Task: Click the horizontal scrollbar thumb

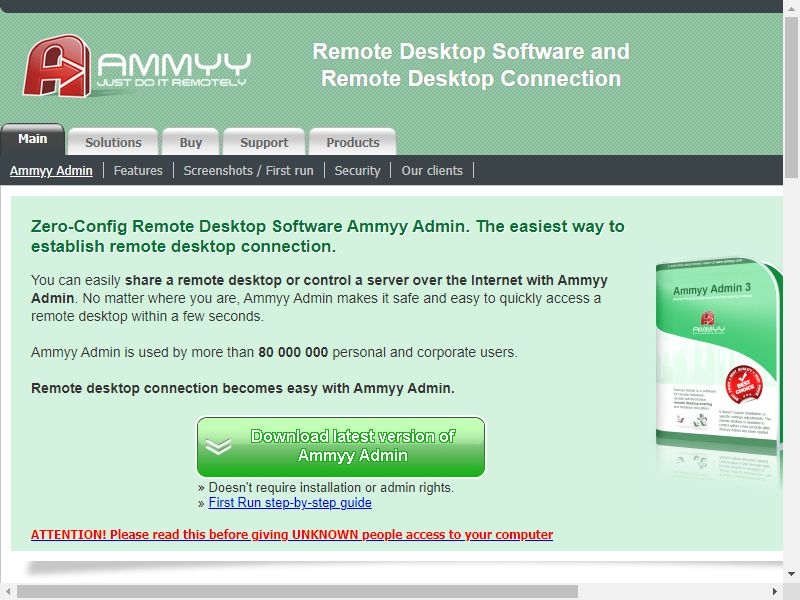Action: click(x=297, y=591)
